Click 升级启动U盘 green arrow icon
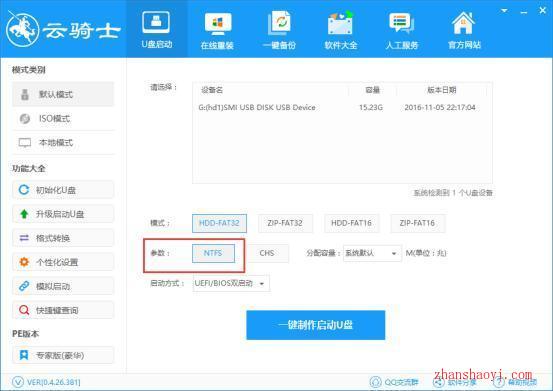 pos(24,214)
